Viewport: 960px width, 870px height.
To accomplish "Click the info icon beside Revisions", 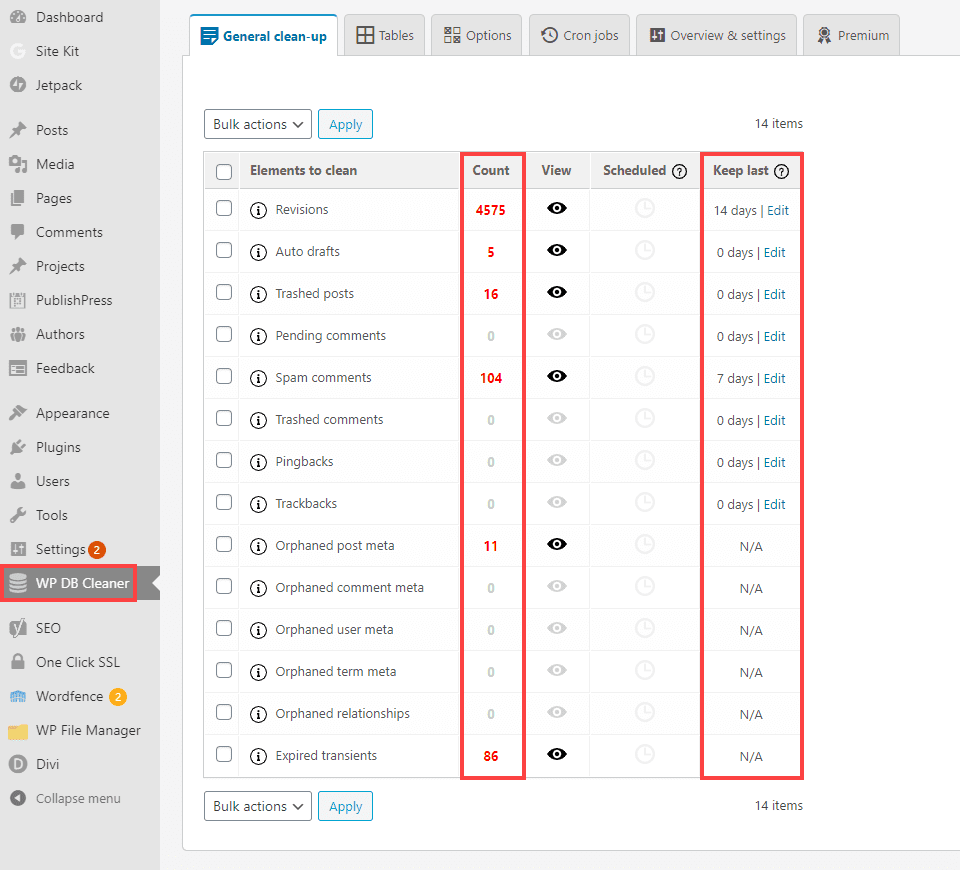I will [258, 210].
